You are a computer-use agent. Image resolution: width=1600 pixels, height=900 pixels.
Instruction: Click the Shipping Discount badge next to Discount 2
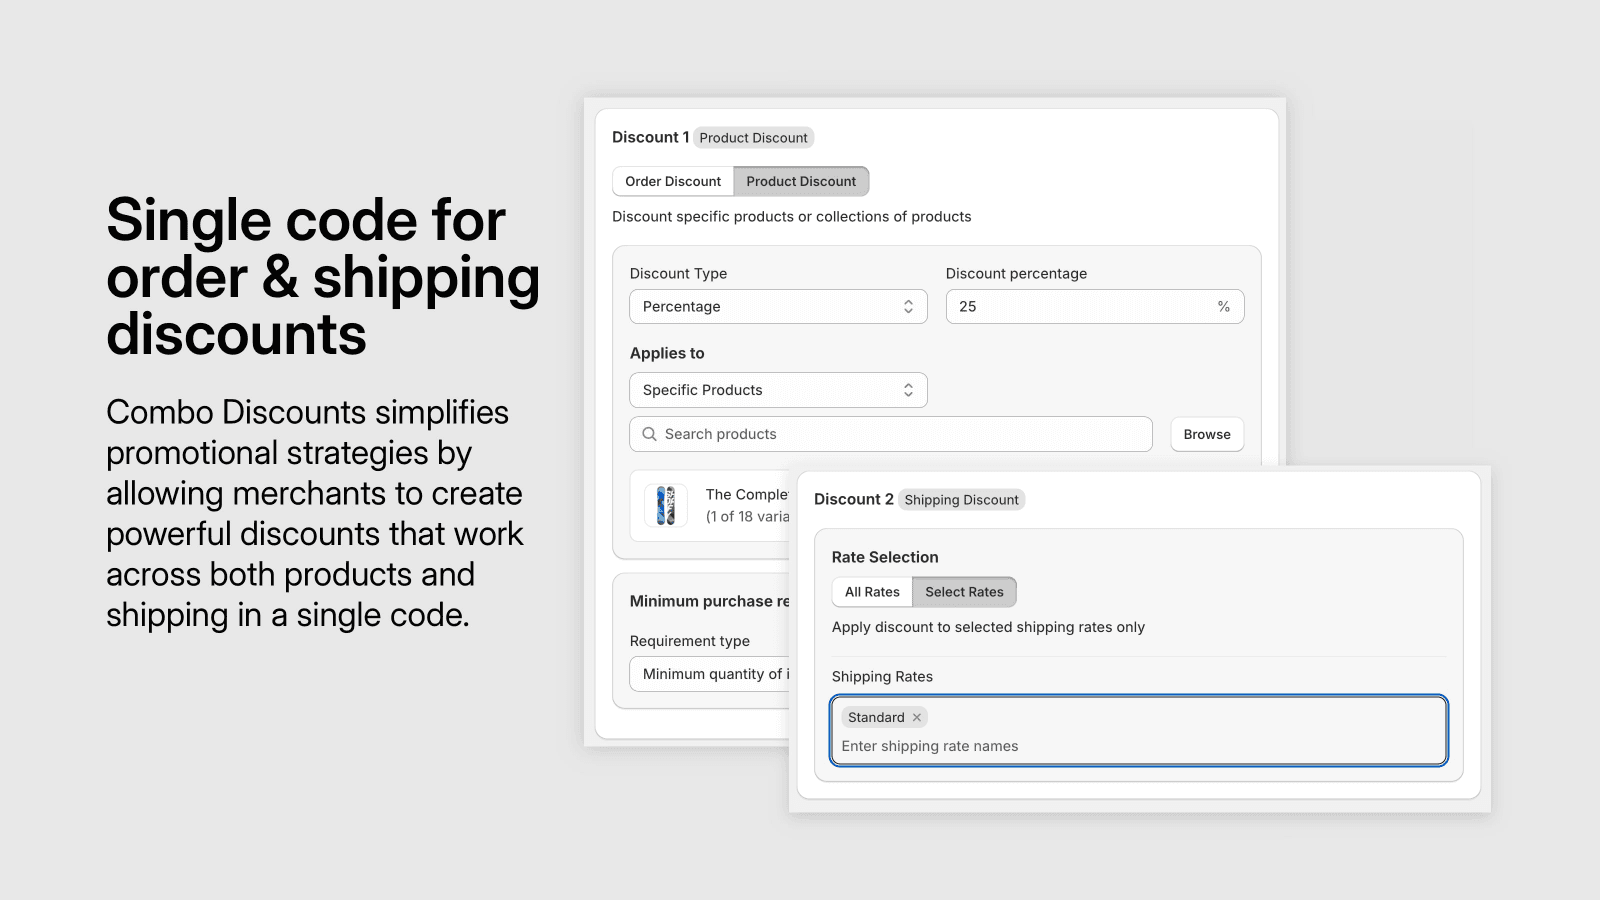point(960,499)
